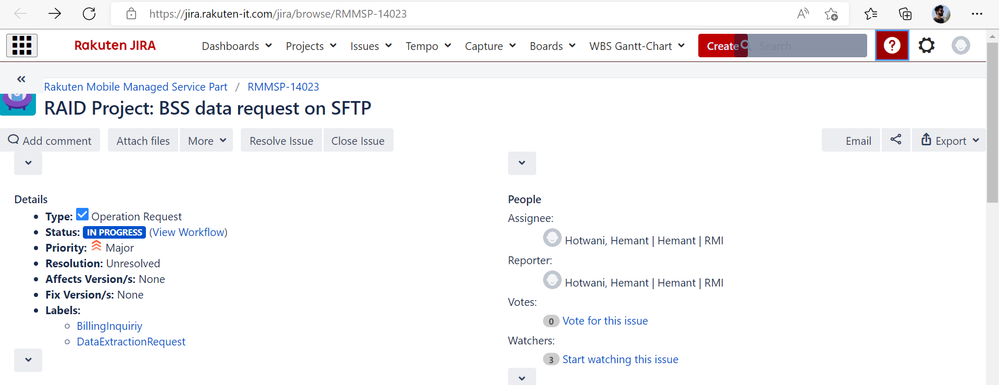This screenshot has width=999, height=385.
Task: Open the application switcher grid icon
Action: 22,45
